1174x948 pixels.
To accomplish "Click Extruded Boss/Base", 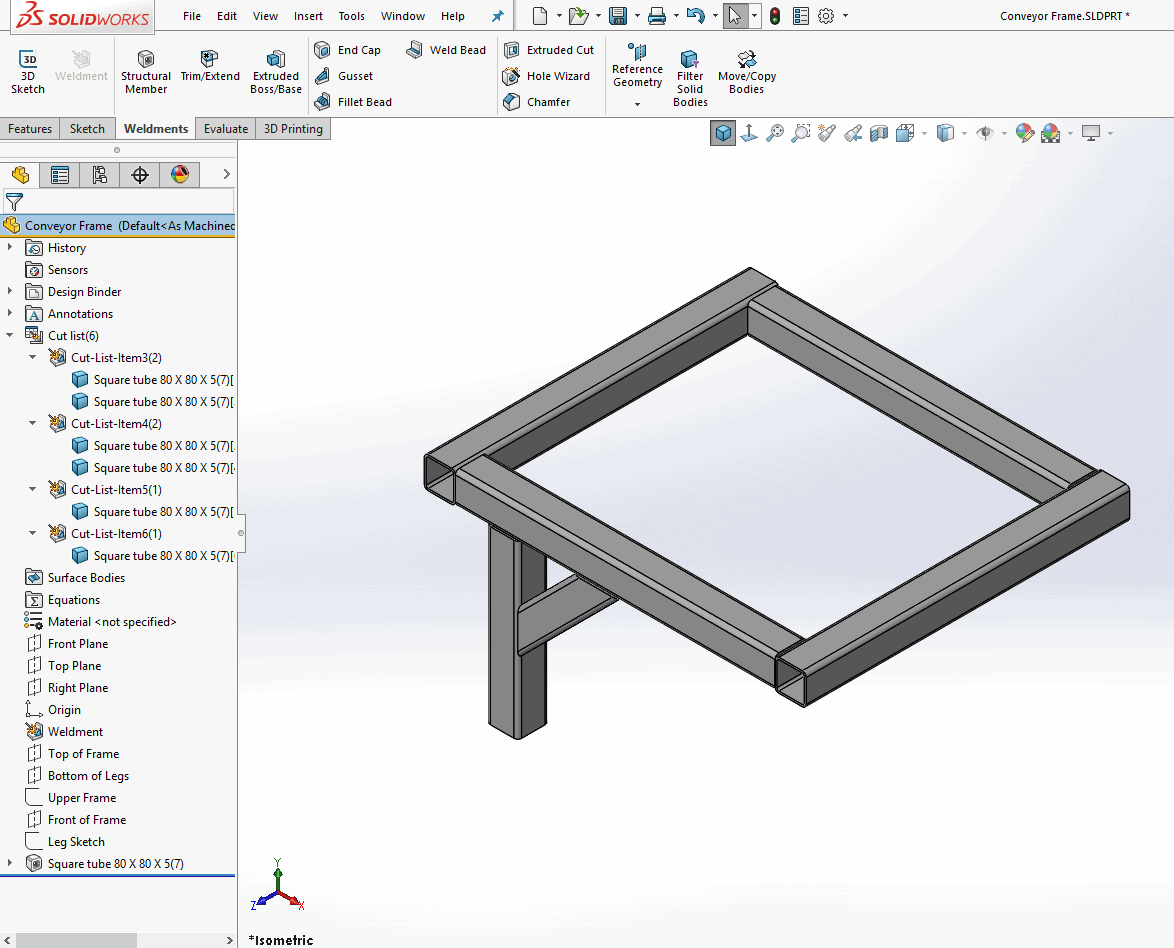I will tap(276, 71).
